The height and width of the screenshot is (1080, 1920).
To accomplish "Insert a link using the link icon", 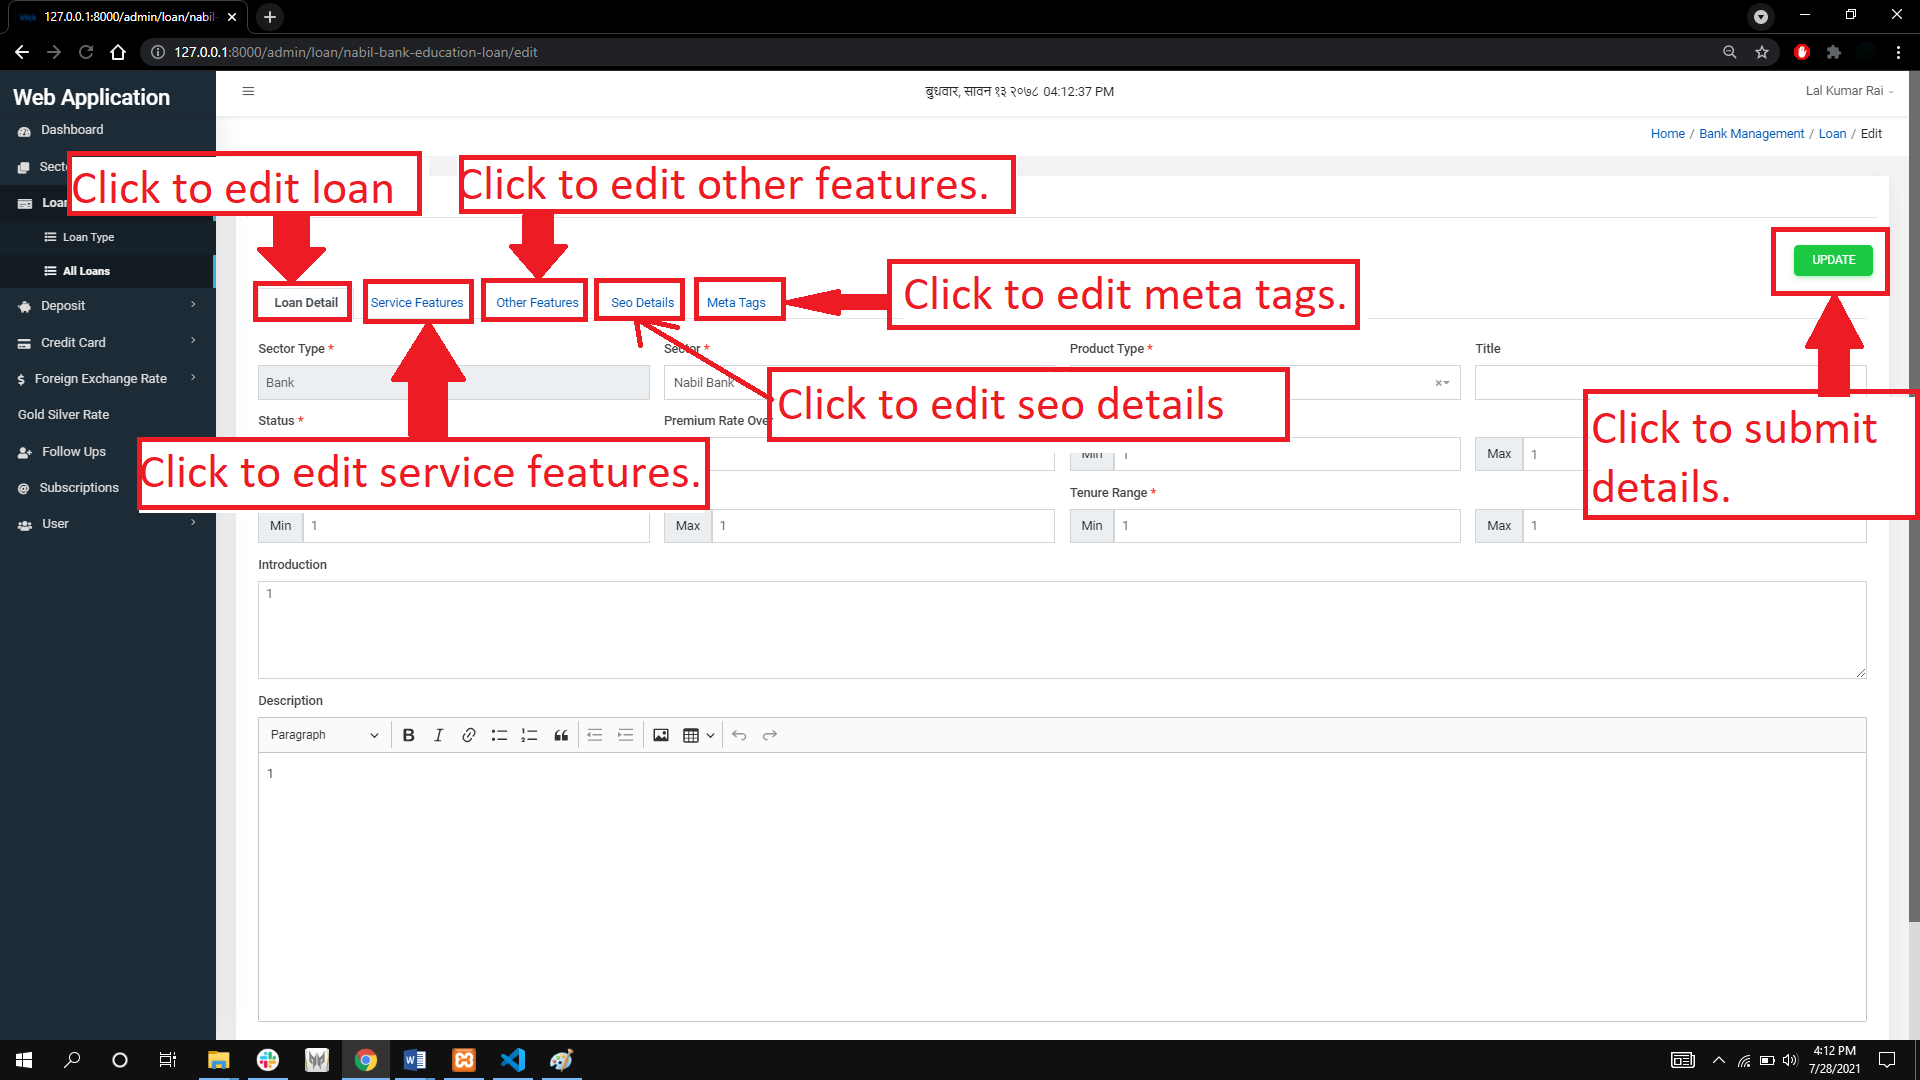I will click(468, 735).
